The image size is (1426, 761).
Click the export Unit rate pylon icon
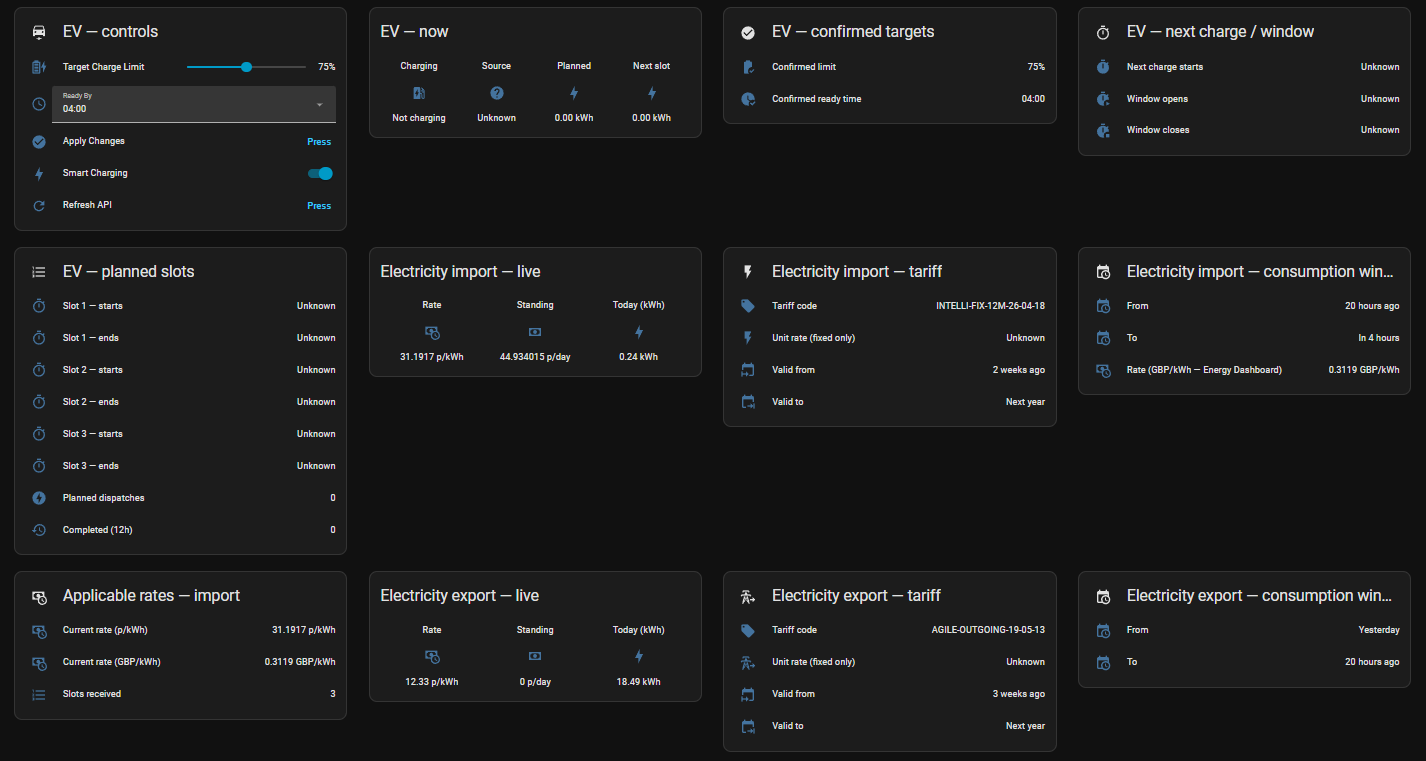point(748,662)
